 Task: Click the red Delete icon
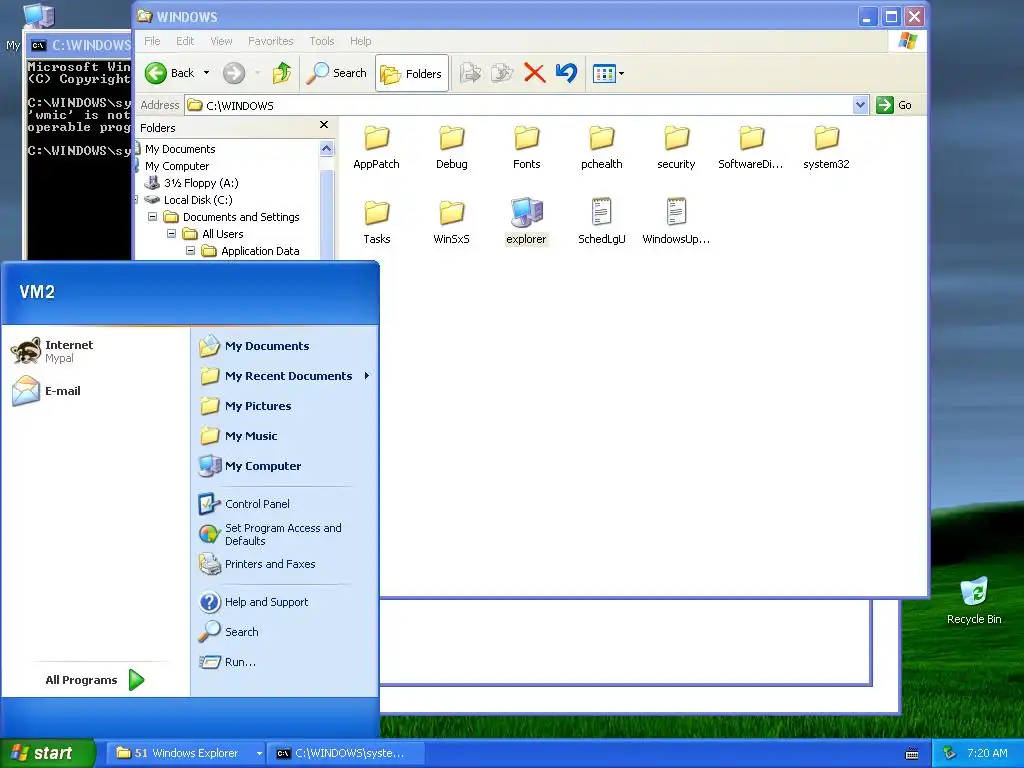point(534,73)
